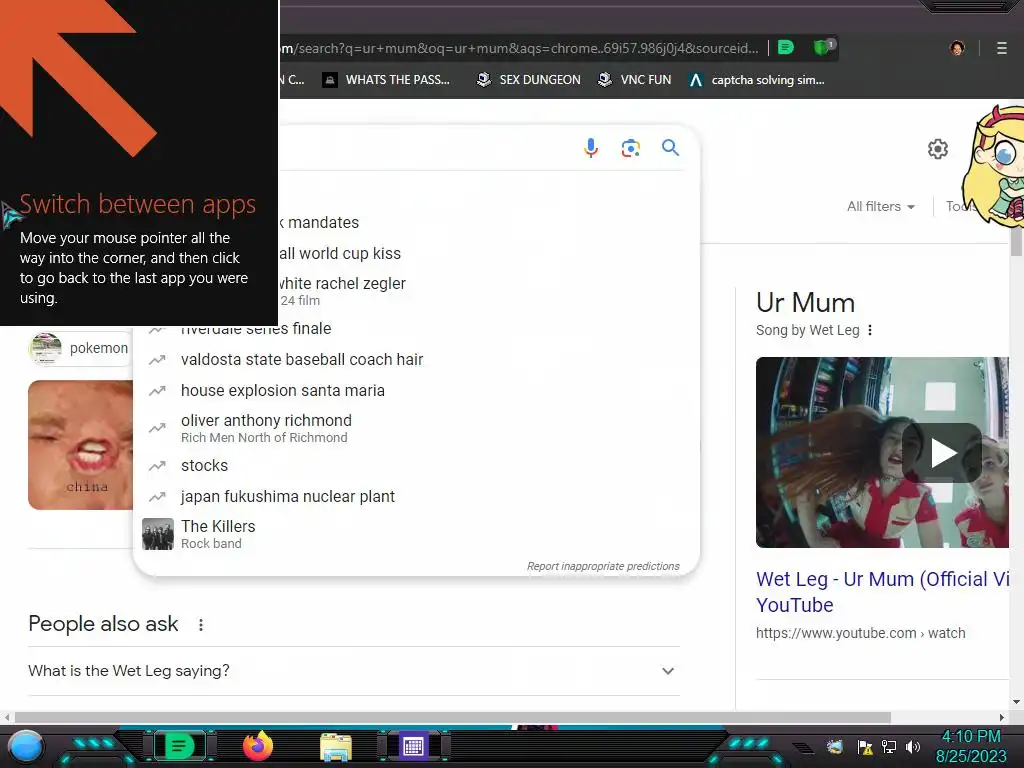Select suggestion ending 'white rachel zegler'
This screenshot has width=1024, height=768.
point(342,283)
